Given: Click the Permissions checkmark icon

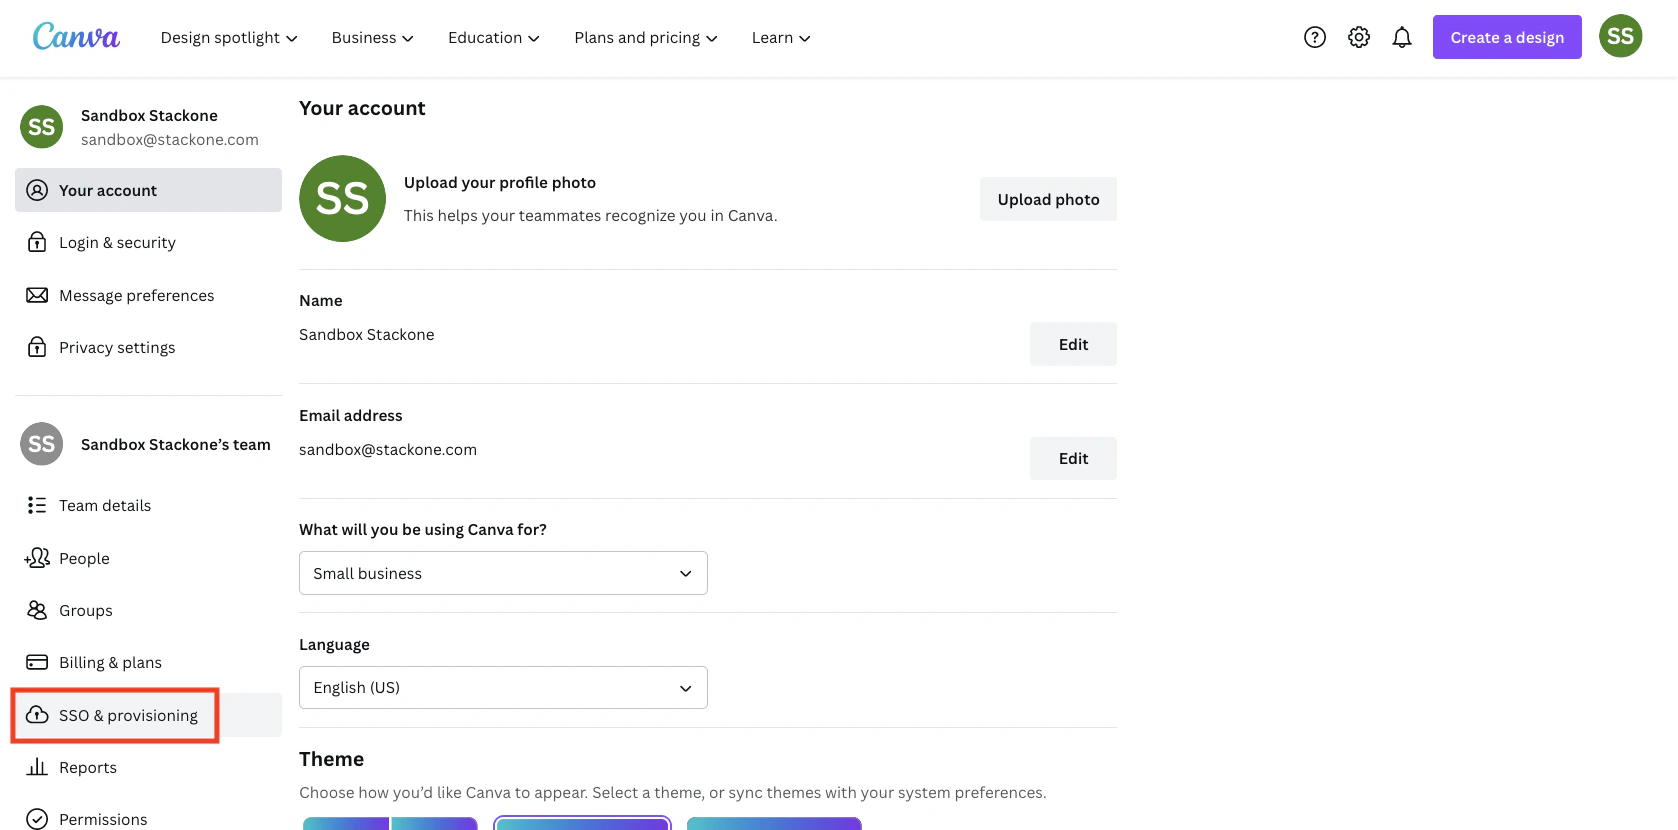Looking at the screenshot, I should [37, 819].
